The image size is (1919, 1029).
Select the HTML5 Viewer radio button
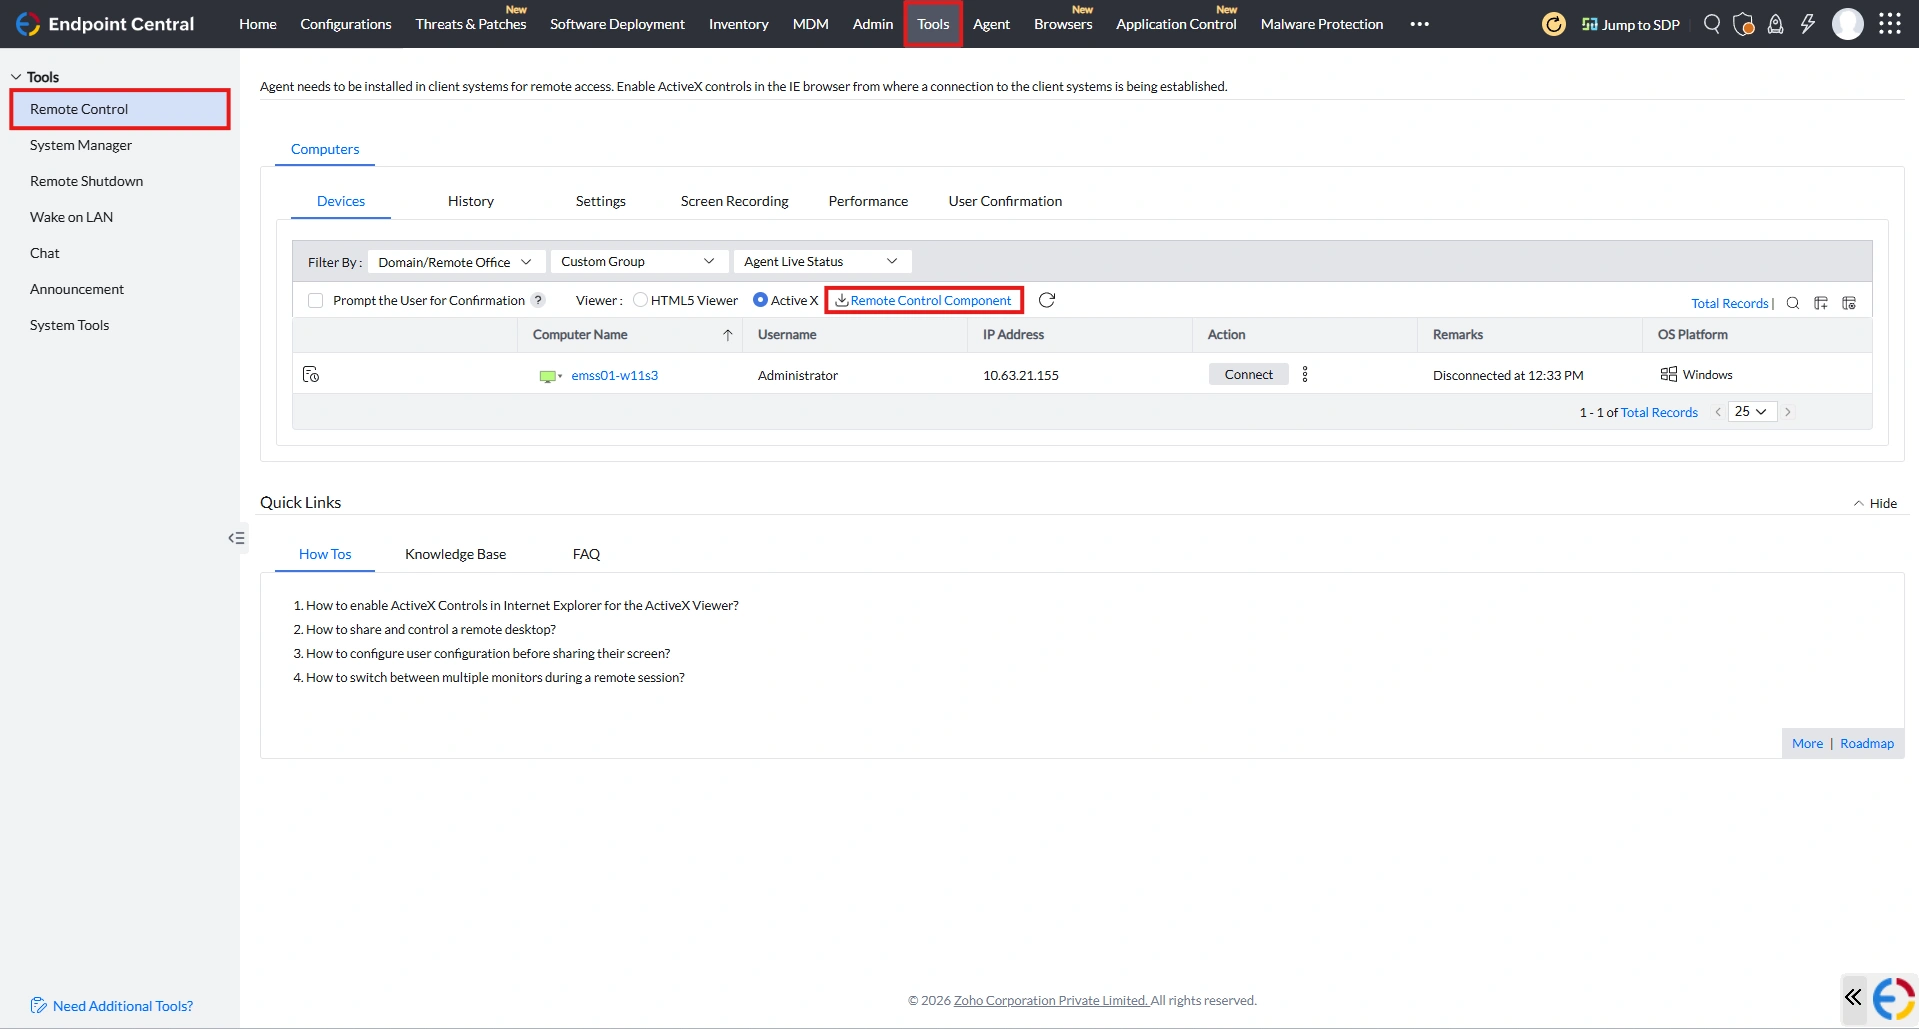coord(640,300)
